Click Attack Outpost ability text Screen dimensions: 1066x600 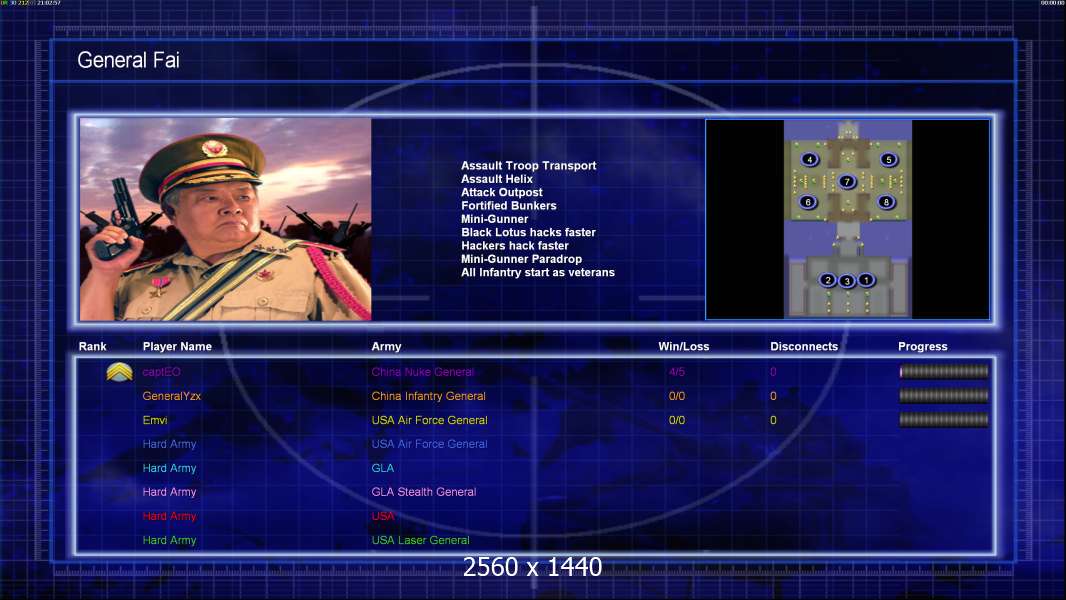click(502, 192)
